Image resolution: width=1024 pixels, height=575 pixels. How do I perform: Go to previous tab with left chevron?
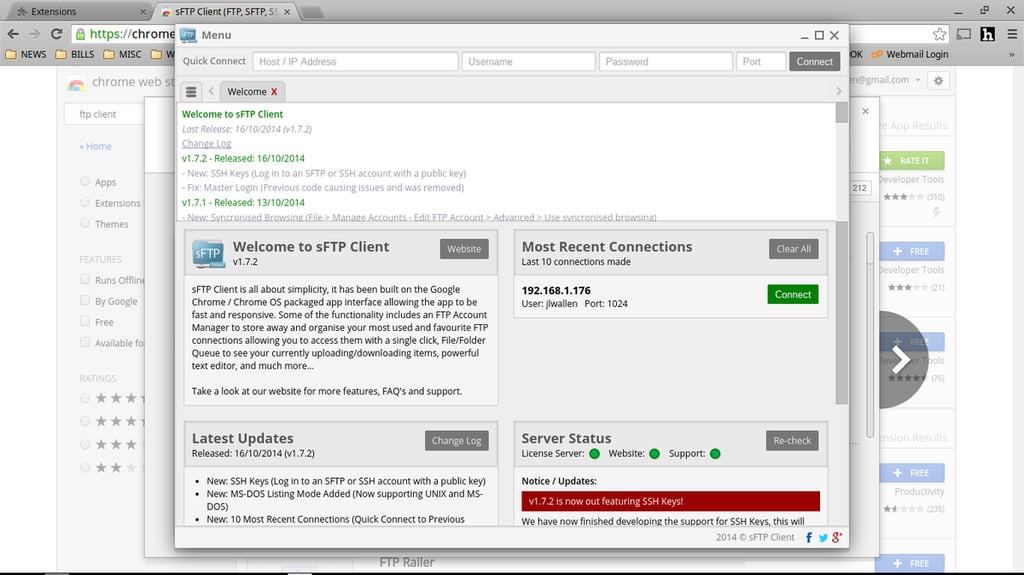click(x=211, y=91)
